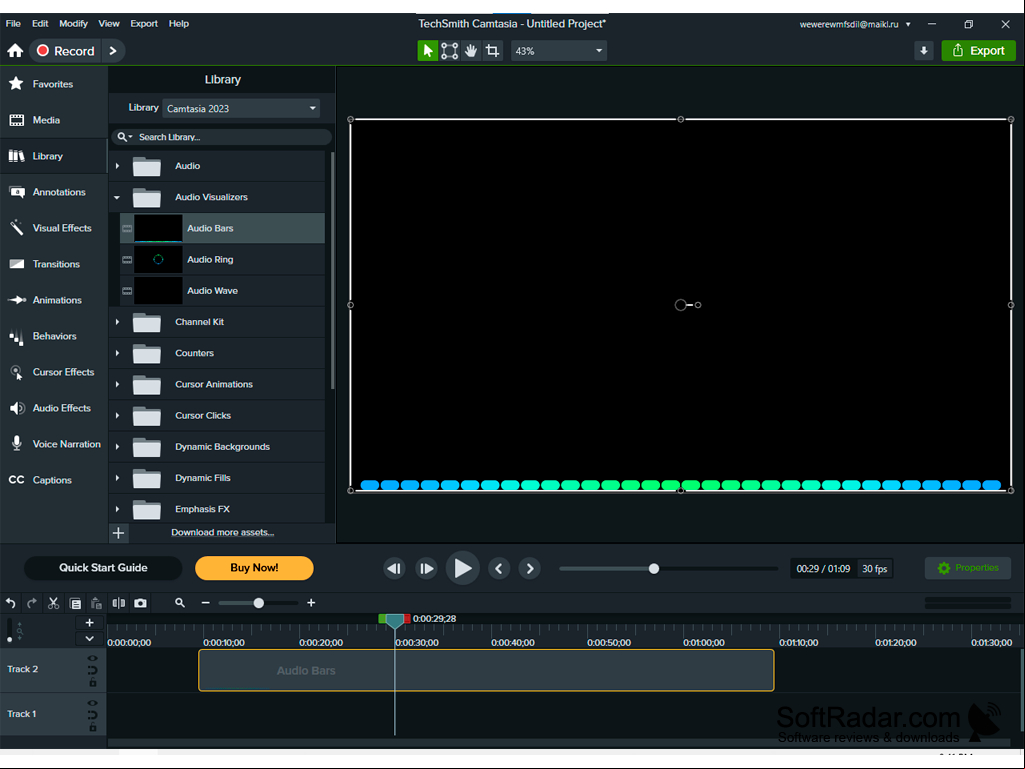The width and height of the screenshot is (1025, 769).
Task: Open the File menu
Action: 13,24
